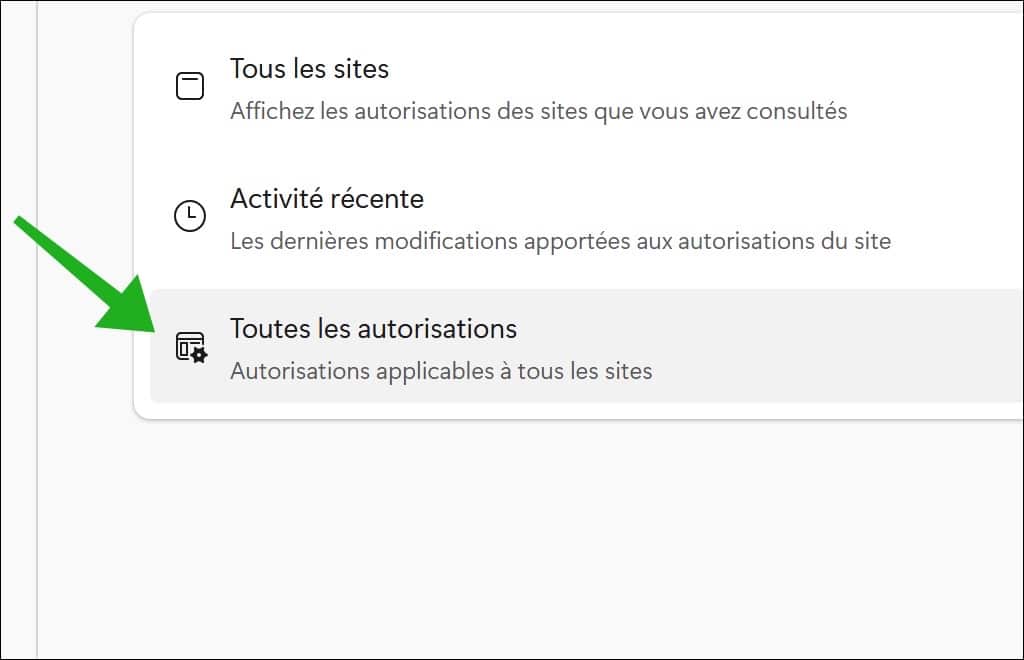Click the Tous les sites heading text
The width and height of the screenshot is (1024, 660).
tap(310, 69)
